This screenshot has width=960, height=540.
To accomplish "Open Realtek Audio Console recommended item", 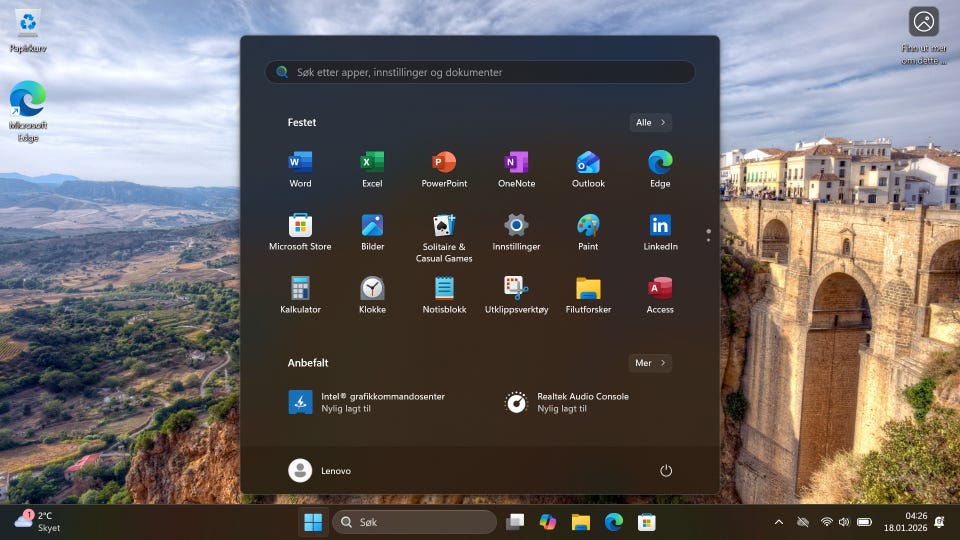I will pos(566,402).
